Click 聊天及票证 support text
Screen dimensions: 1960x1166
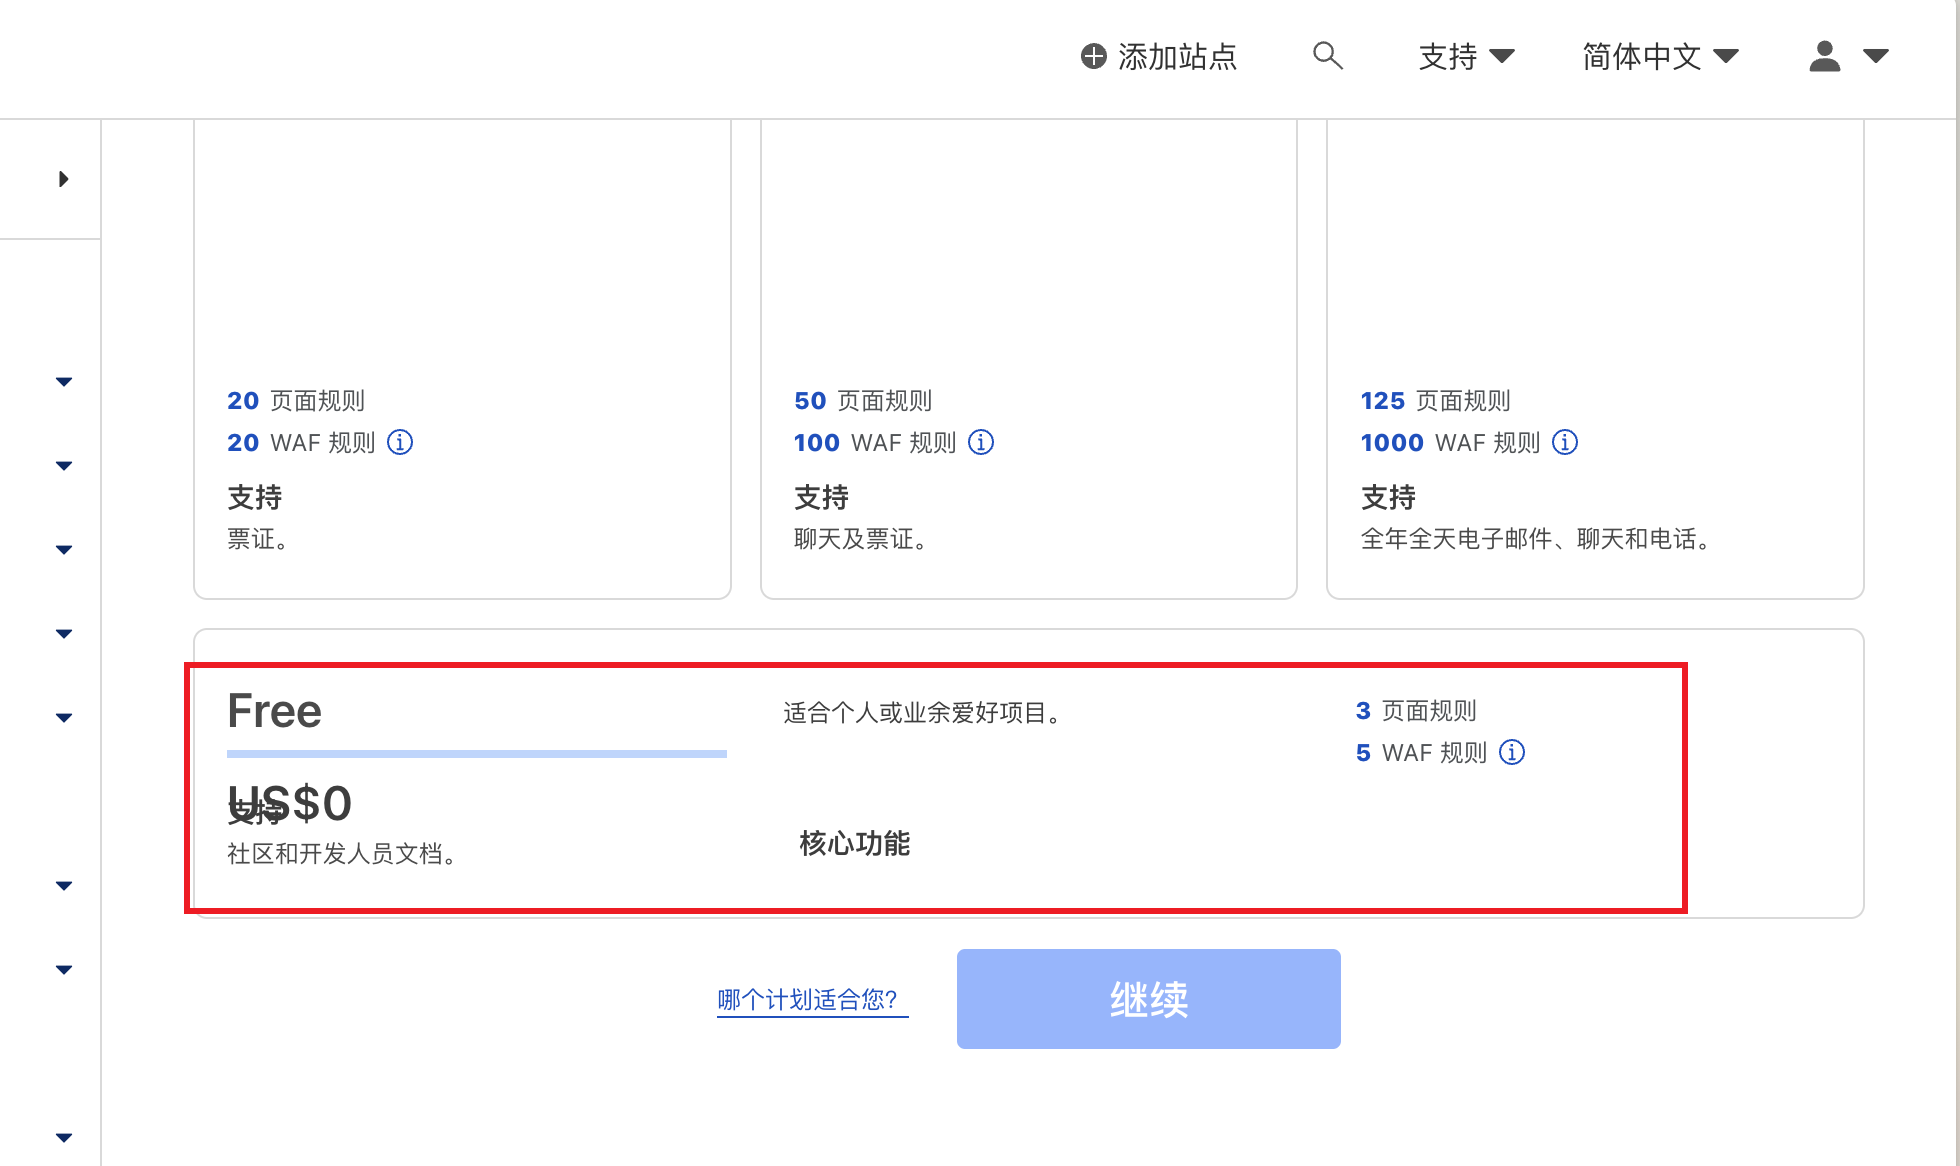860,539
